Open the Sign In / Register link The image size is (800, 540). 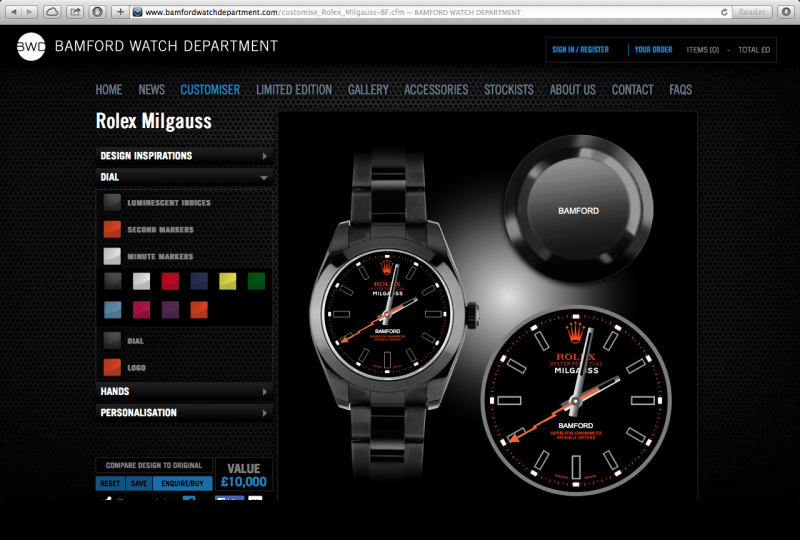click(x=580, y=50)
